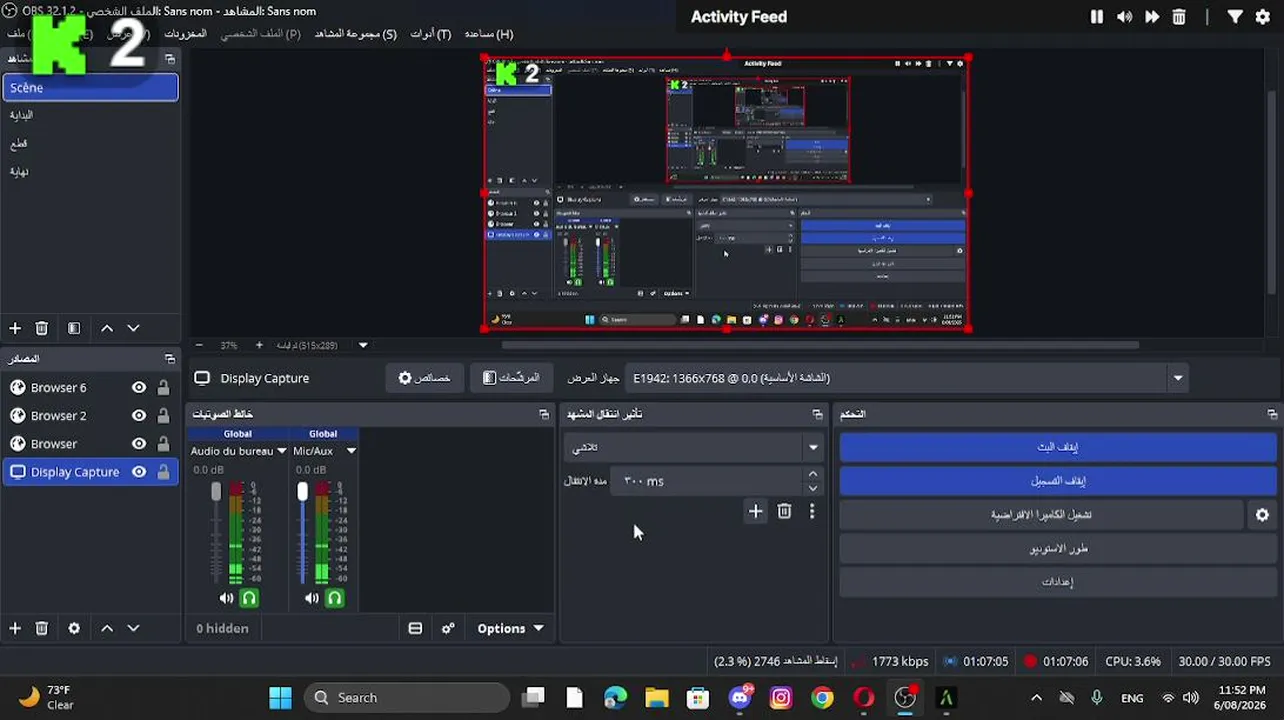Show hidden system tray icons chevron
This screenshot has width=1284, height=720.
click(1036, 698)
